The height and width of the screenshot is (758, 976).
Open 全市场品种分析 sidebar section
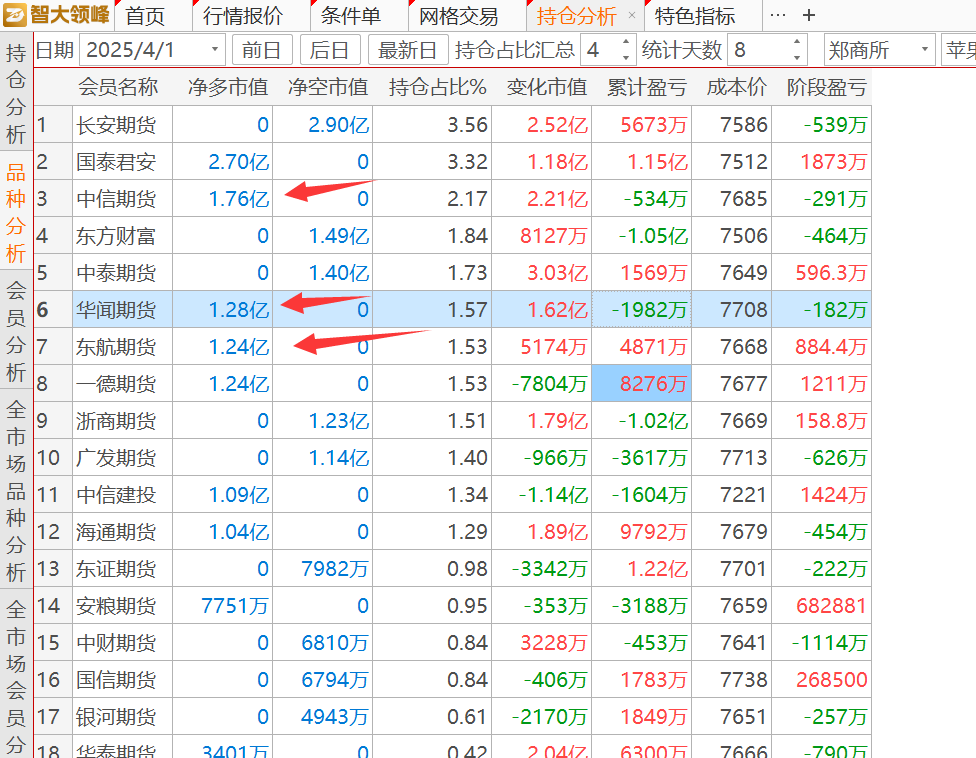tap(16, 491)
